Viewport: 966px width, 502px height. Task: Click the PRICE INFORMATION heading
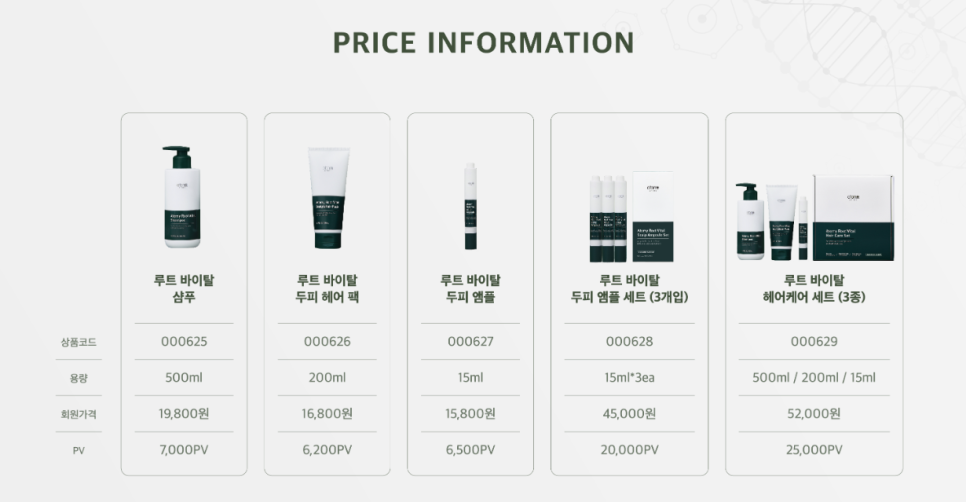(x=484, y=43)
